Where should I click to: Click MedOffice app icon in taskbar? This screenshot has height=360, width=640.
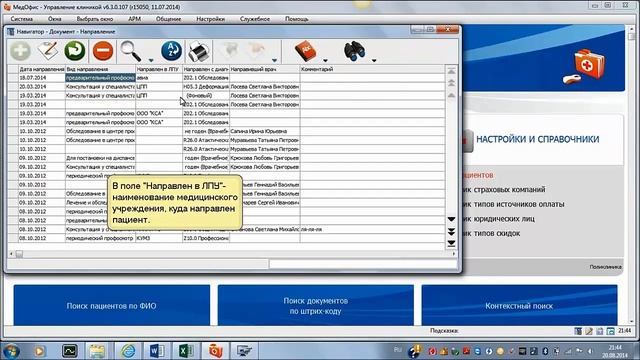(x=216, y=351)
